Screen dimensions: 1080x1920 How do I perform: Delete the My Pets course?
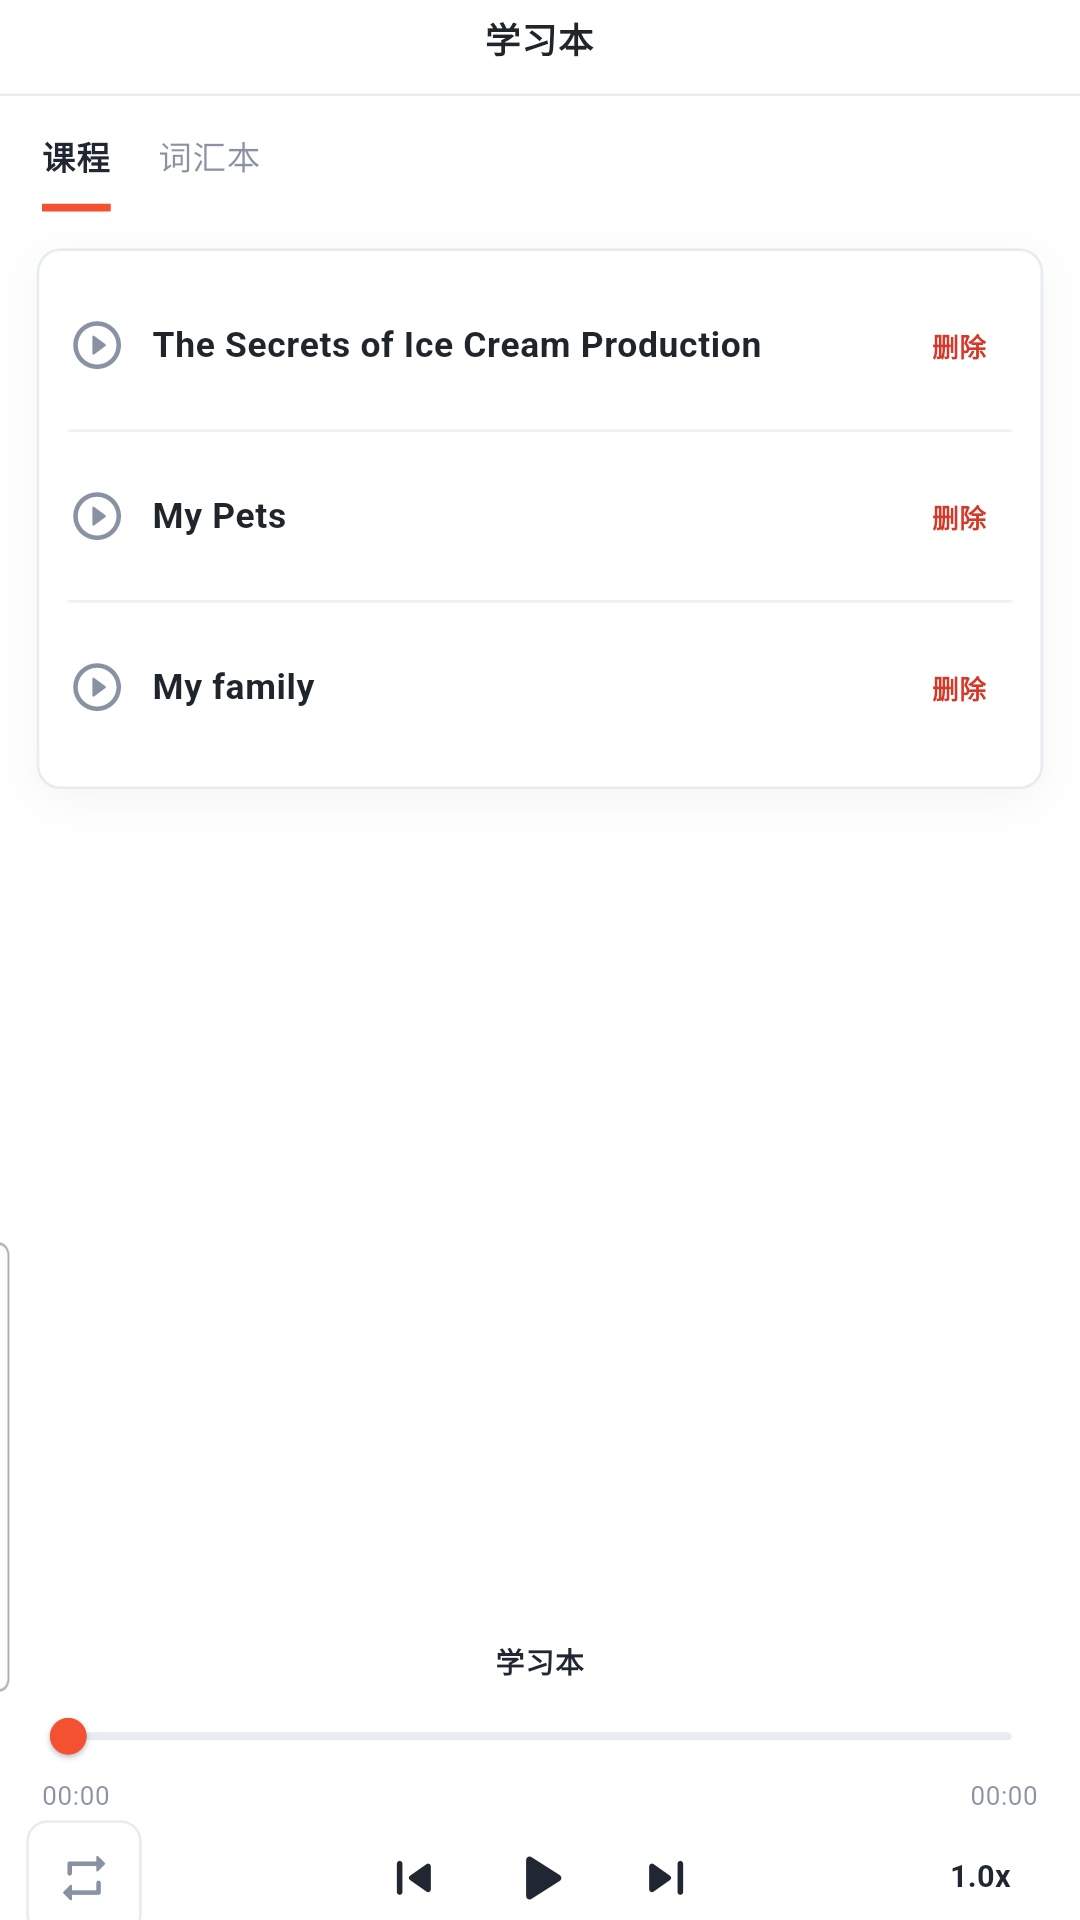point(959,518)
